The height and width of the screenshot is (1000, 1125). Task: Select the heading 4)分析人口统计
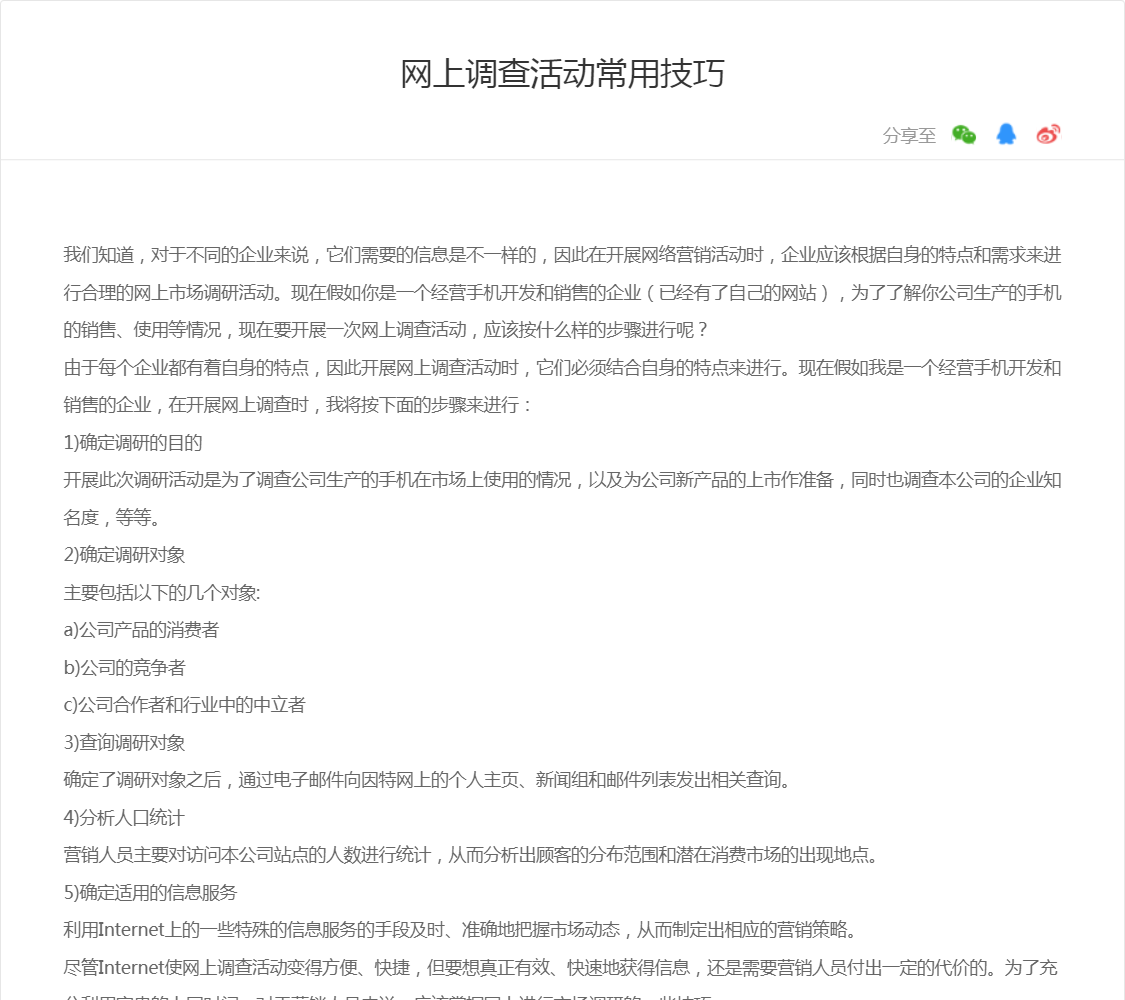(x=124, y=818)
